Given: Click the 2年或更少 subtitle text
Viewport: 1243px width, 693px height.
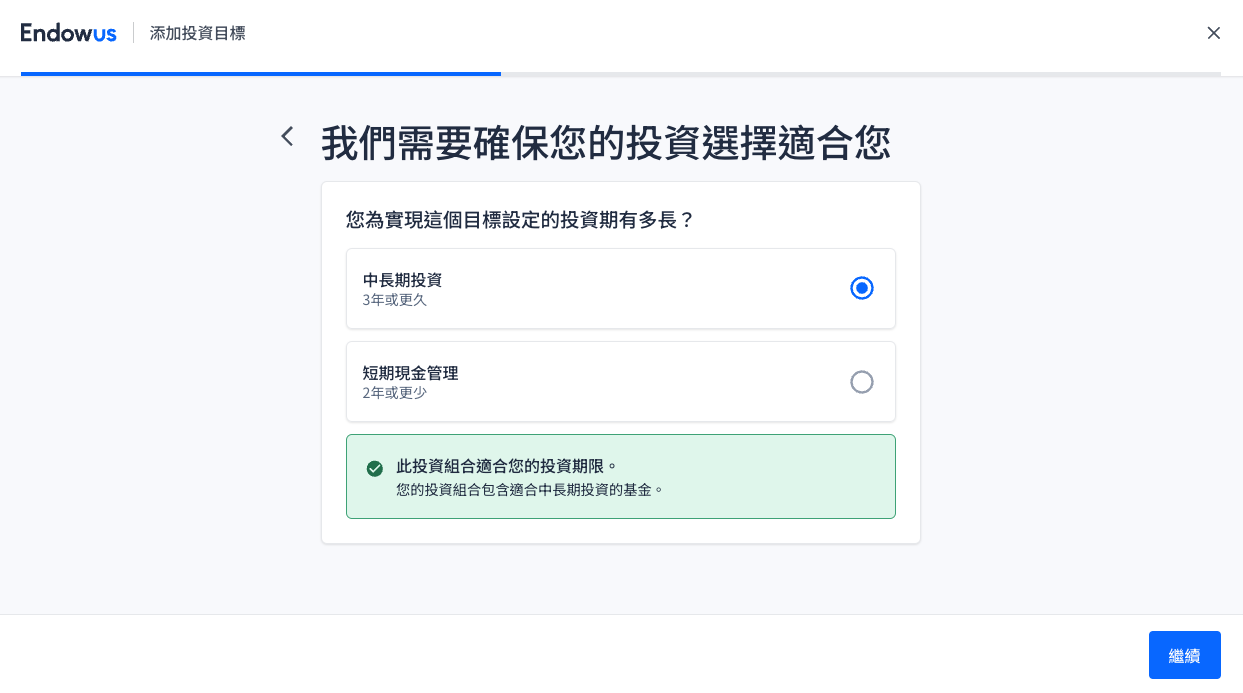Looking at the screenshot, I should pos(394,393).
